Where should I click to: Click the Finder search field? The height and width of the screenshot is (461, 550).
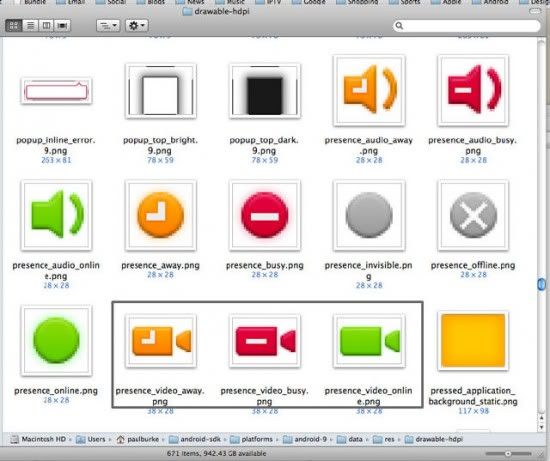467,26
